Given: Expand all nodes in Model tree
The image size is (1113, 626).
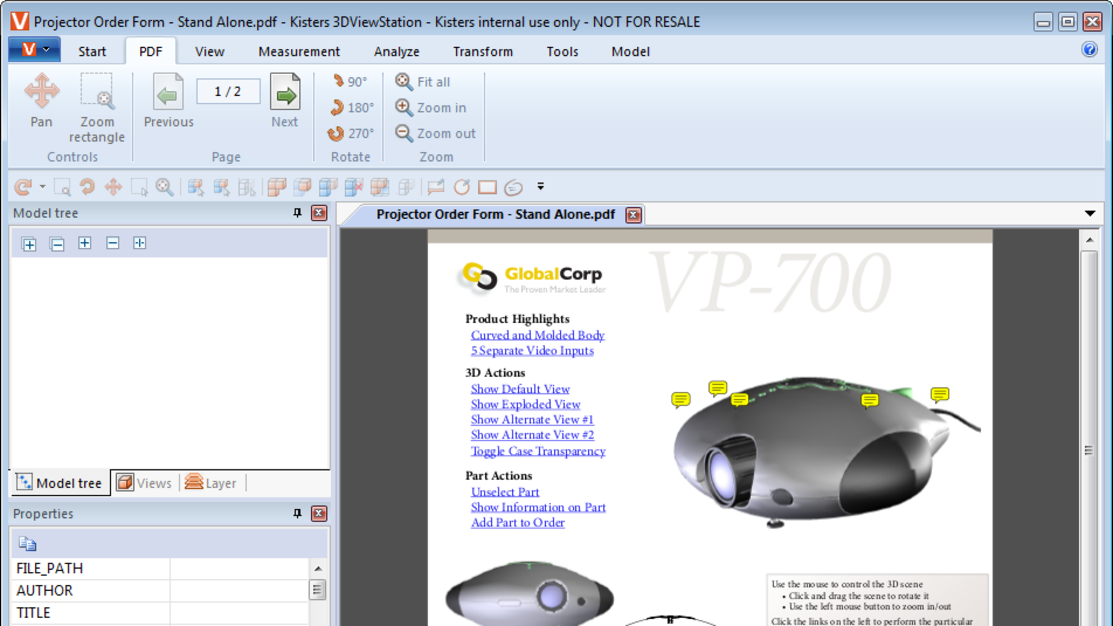Looking at the screenshot, I should 29,244.
